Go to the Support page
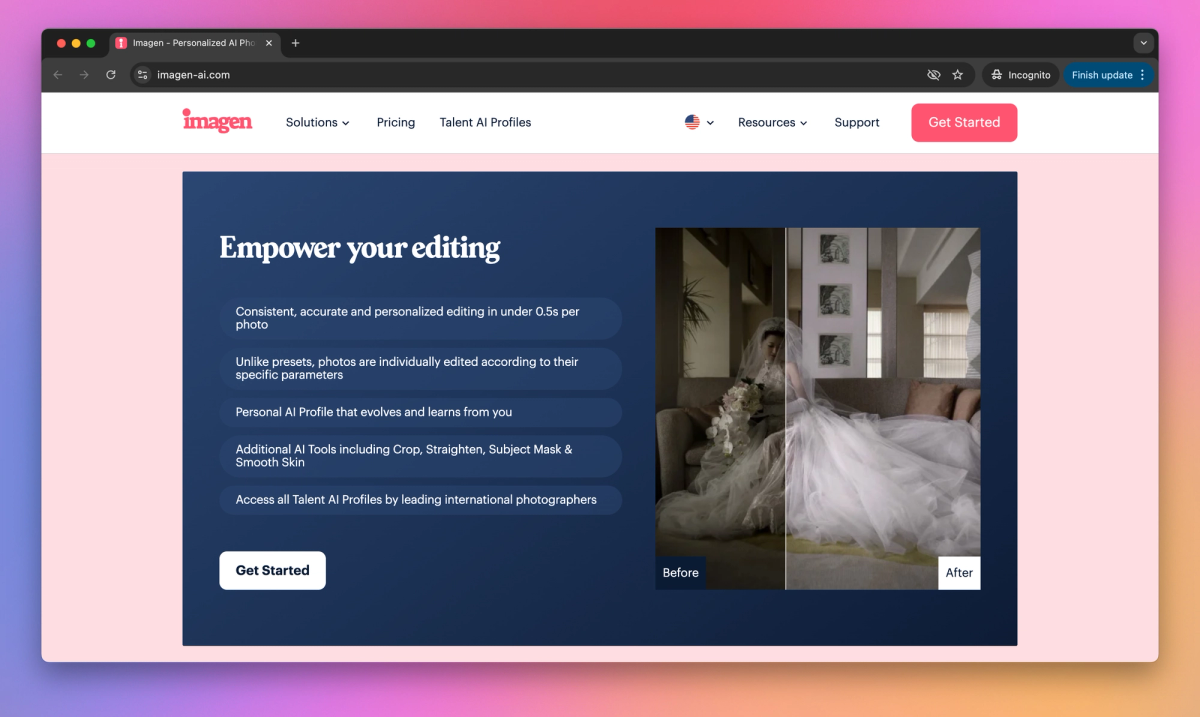This screenshot has width=1200, height=717. pos(857,122)
